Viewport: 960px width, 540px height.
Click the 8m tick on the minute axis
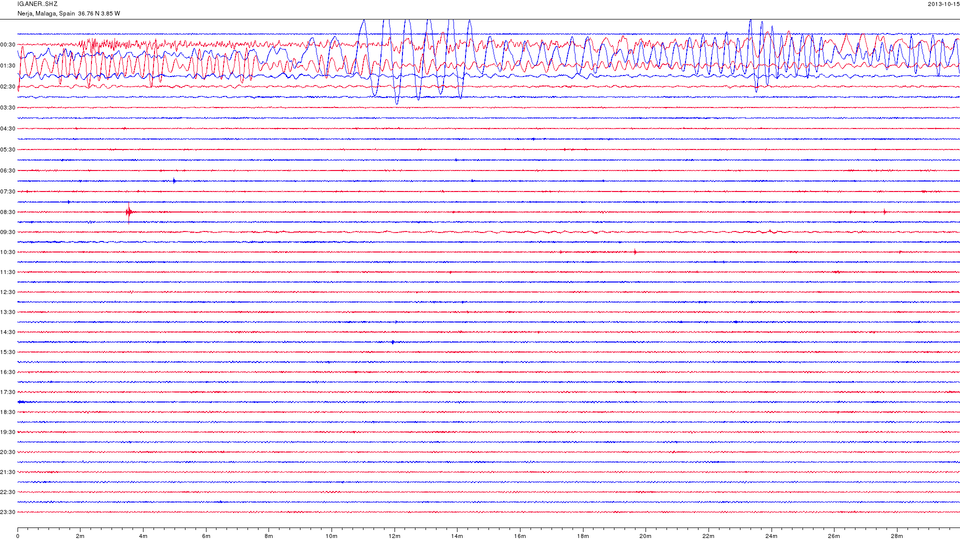click(x=269, y=536)
